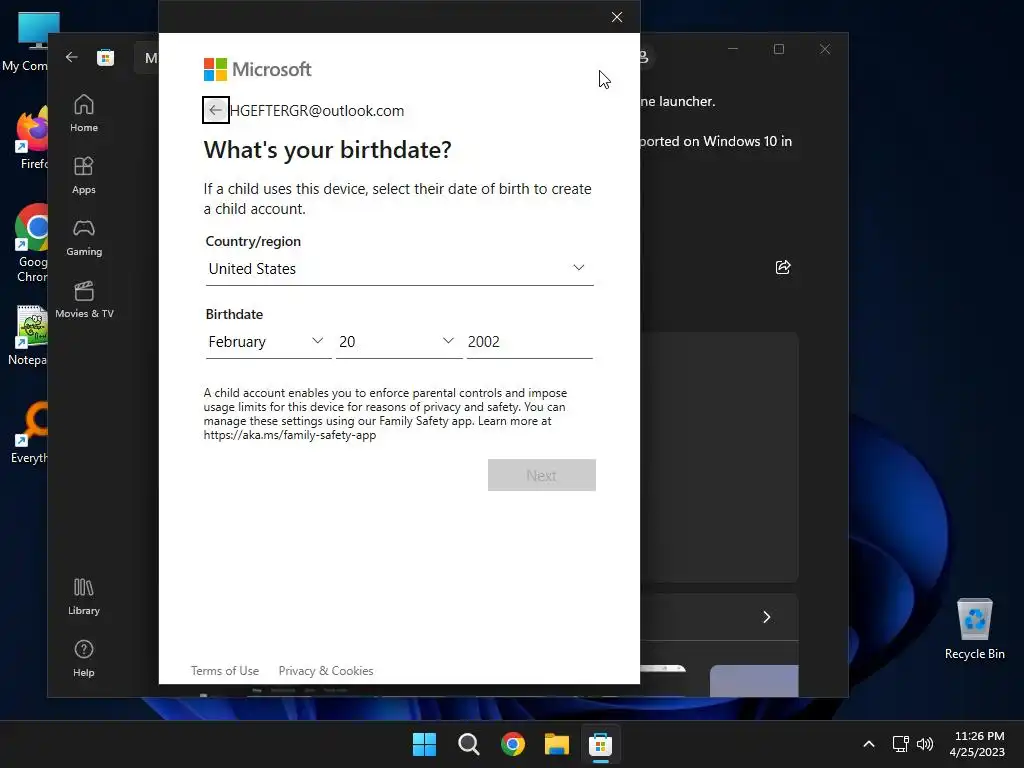The image size is (1024, 768).
Task: Open Library in the Microsoft Store sidebar
Action: [x=84, y=596]
